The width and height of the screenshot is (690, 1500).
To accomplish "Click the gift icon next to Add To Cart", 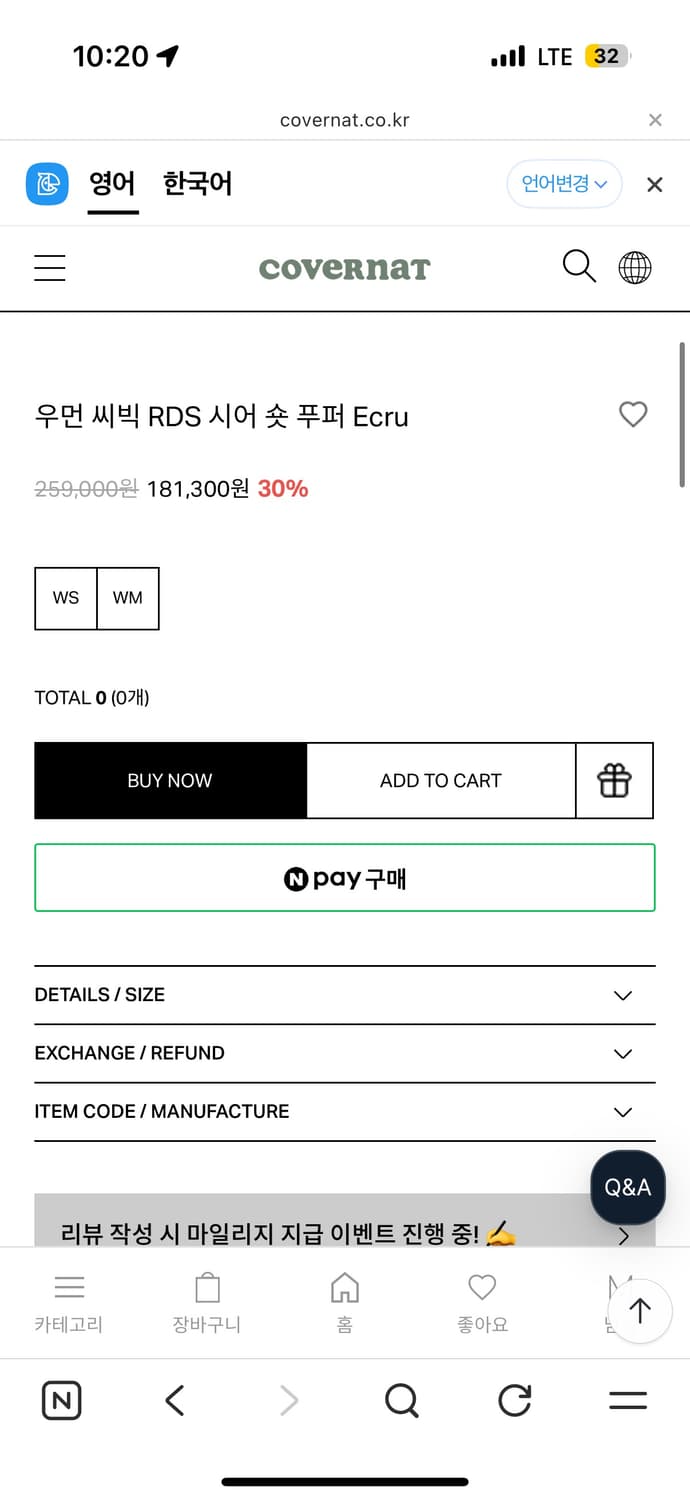I will 614,780.
